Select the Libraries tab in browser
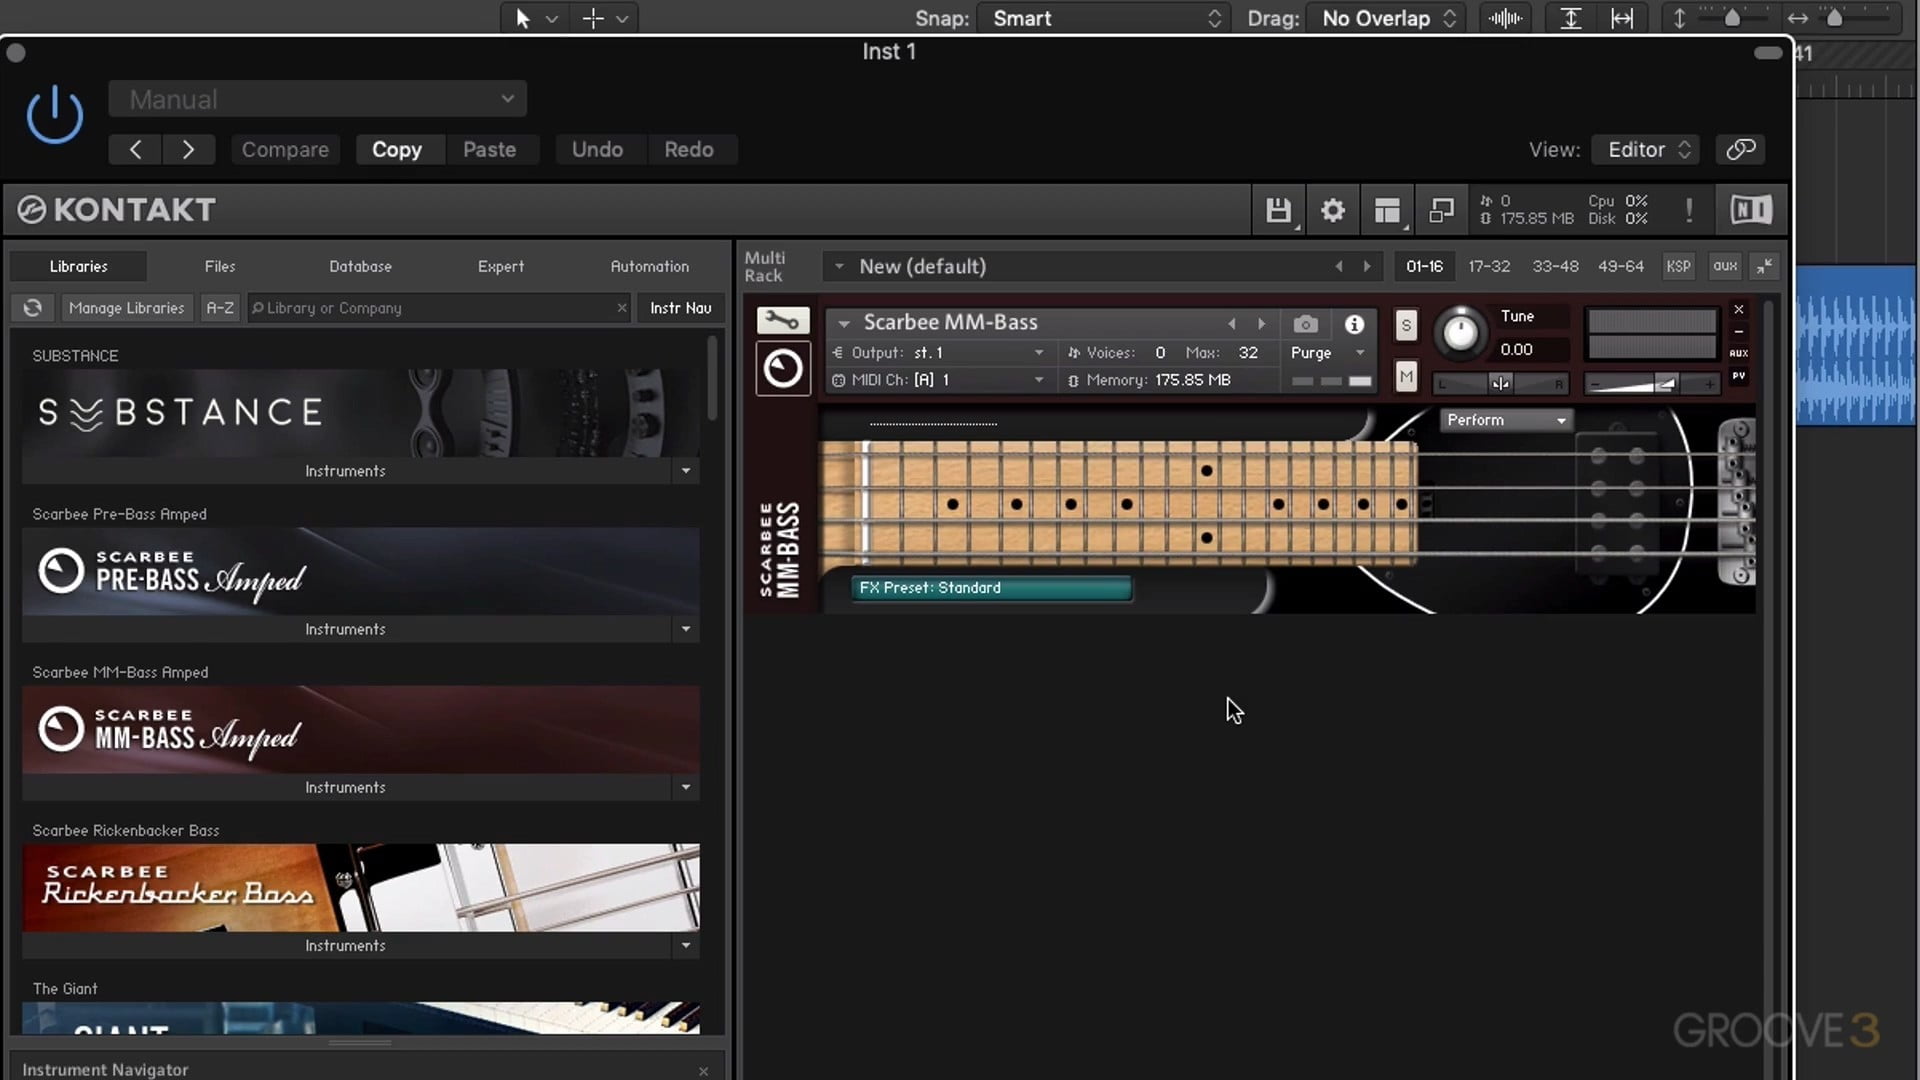The image size is (1920, 1080). (79, 266)
